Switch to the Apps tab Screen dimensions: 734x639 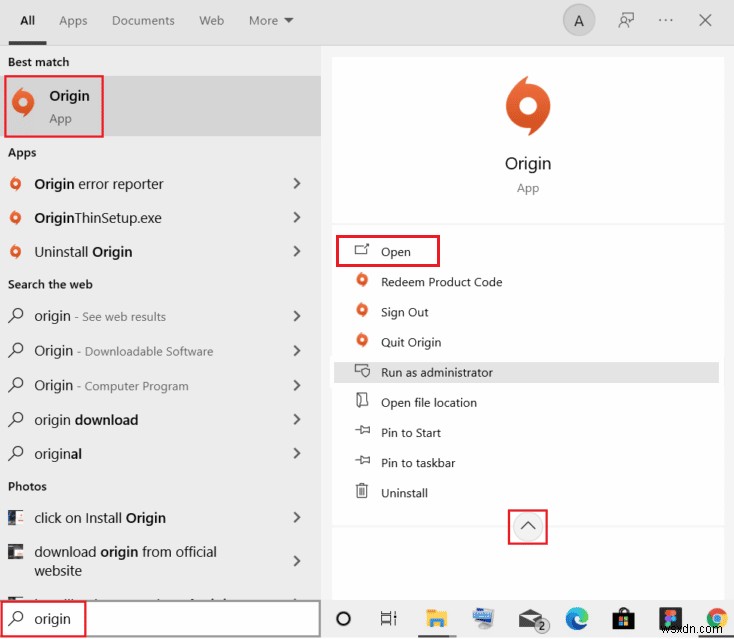click(x=73, y=21)
